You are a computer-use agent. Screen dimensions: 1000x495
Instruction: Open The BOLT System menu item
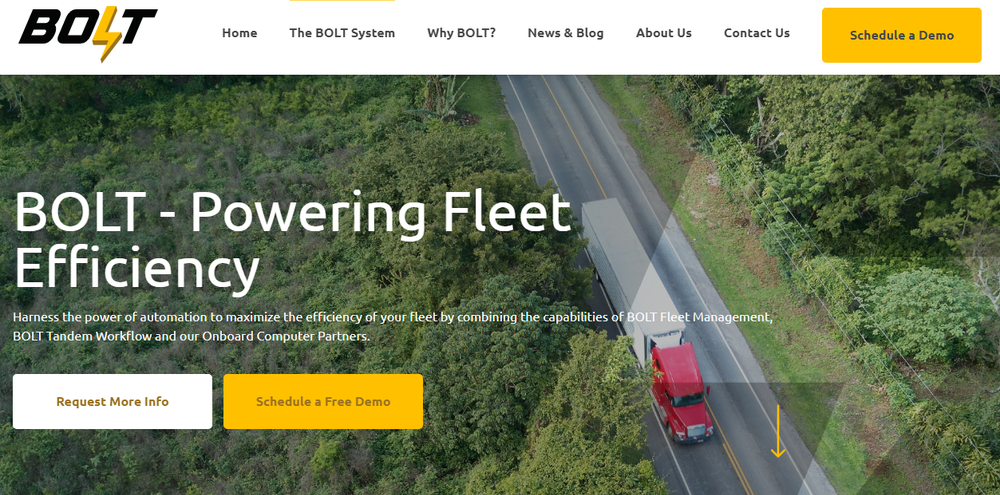tap(342, 33)
